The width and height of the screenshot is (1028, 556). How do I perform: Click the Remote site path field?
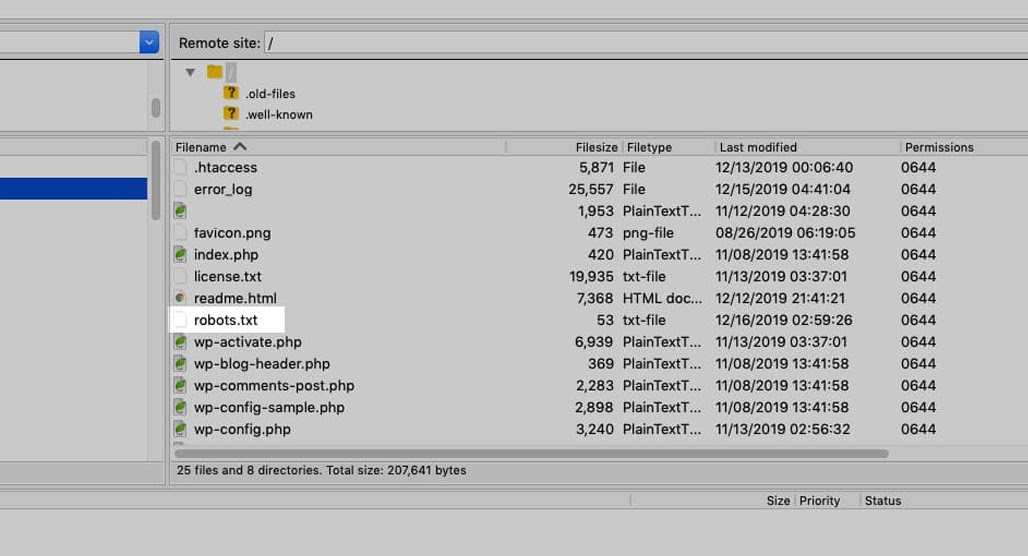point(646,43)
